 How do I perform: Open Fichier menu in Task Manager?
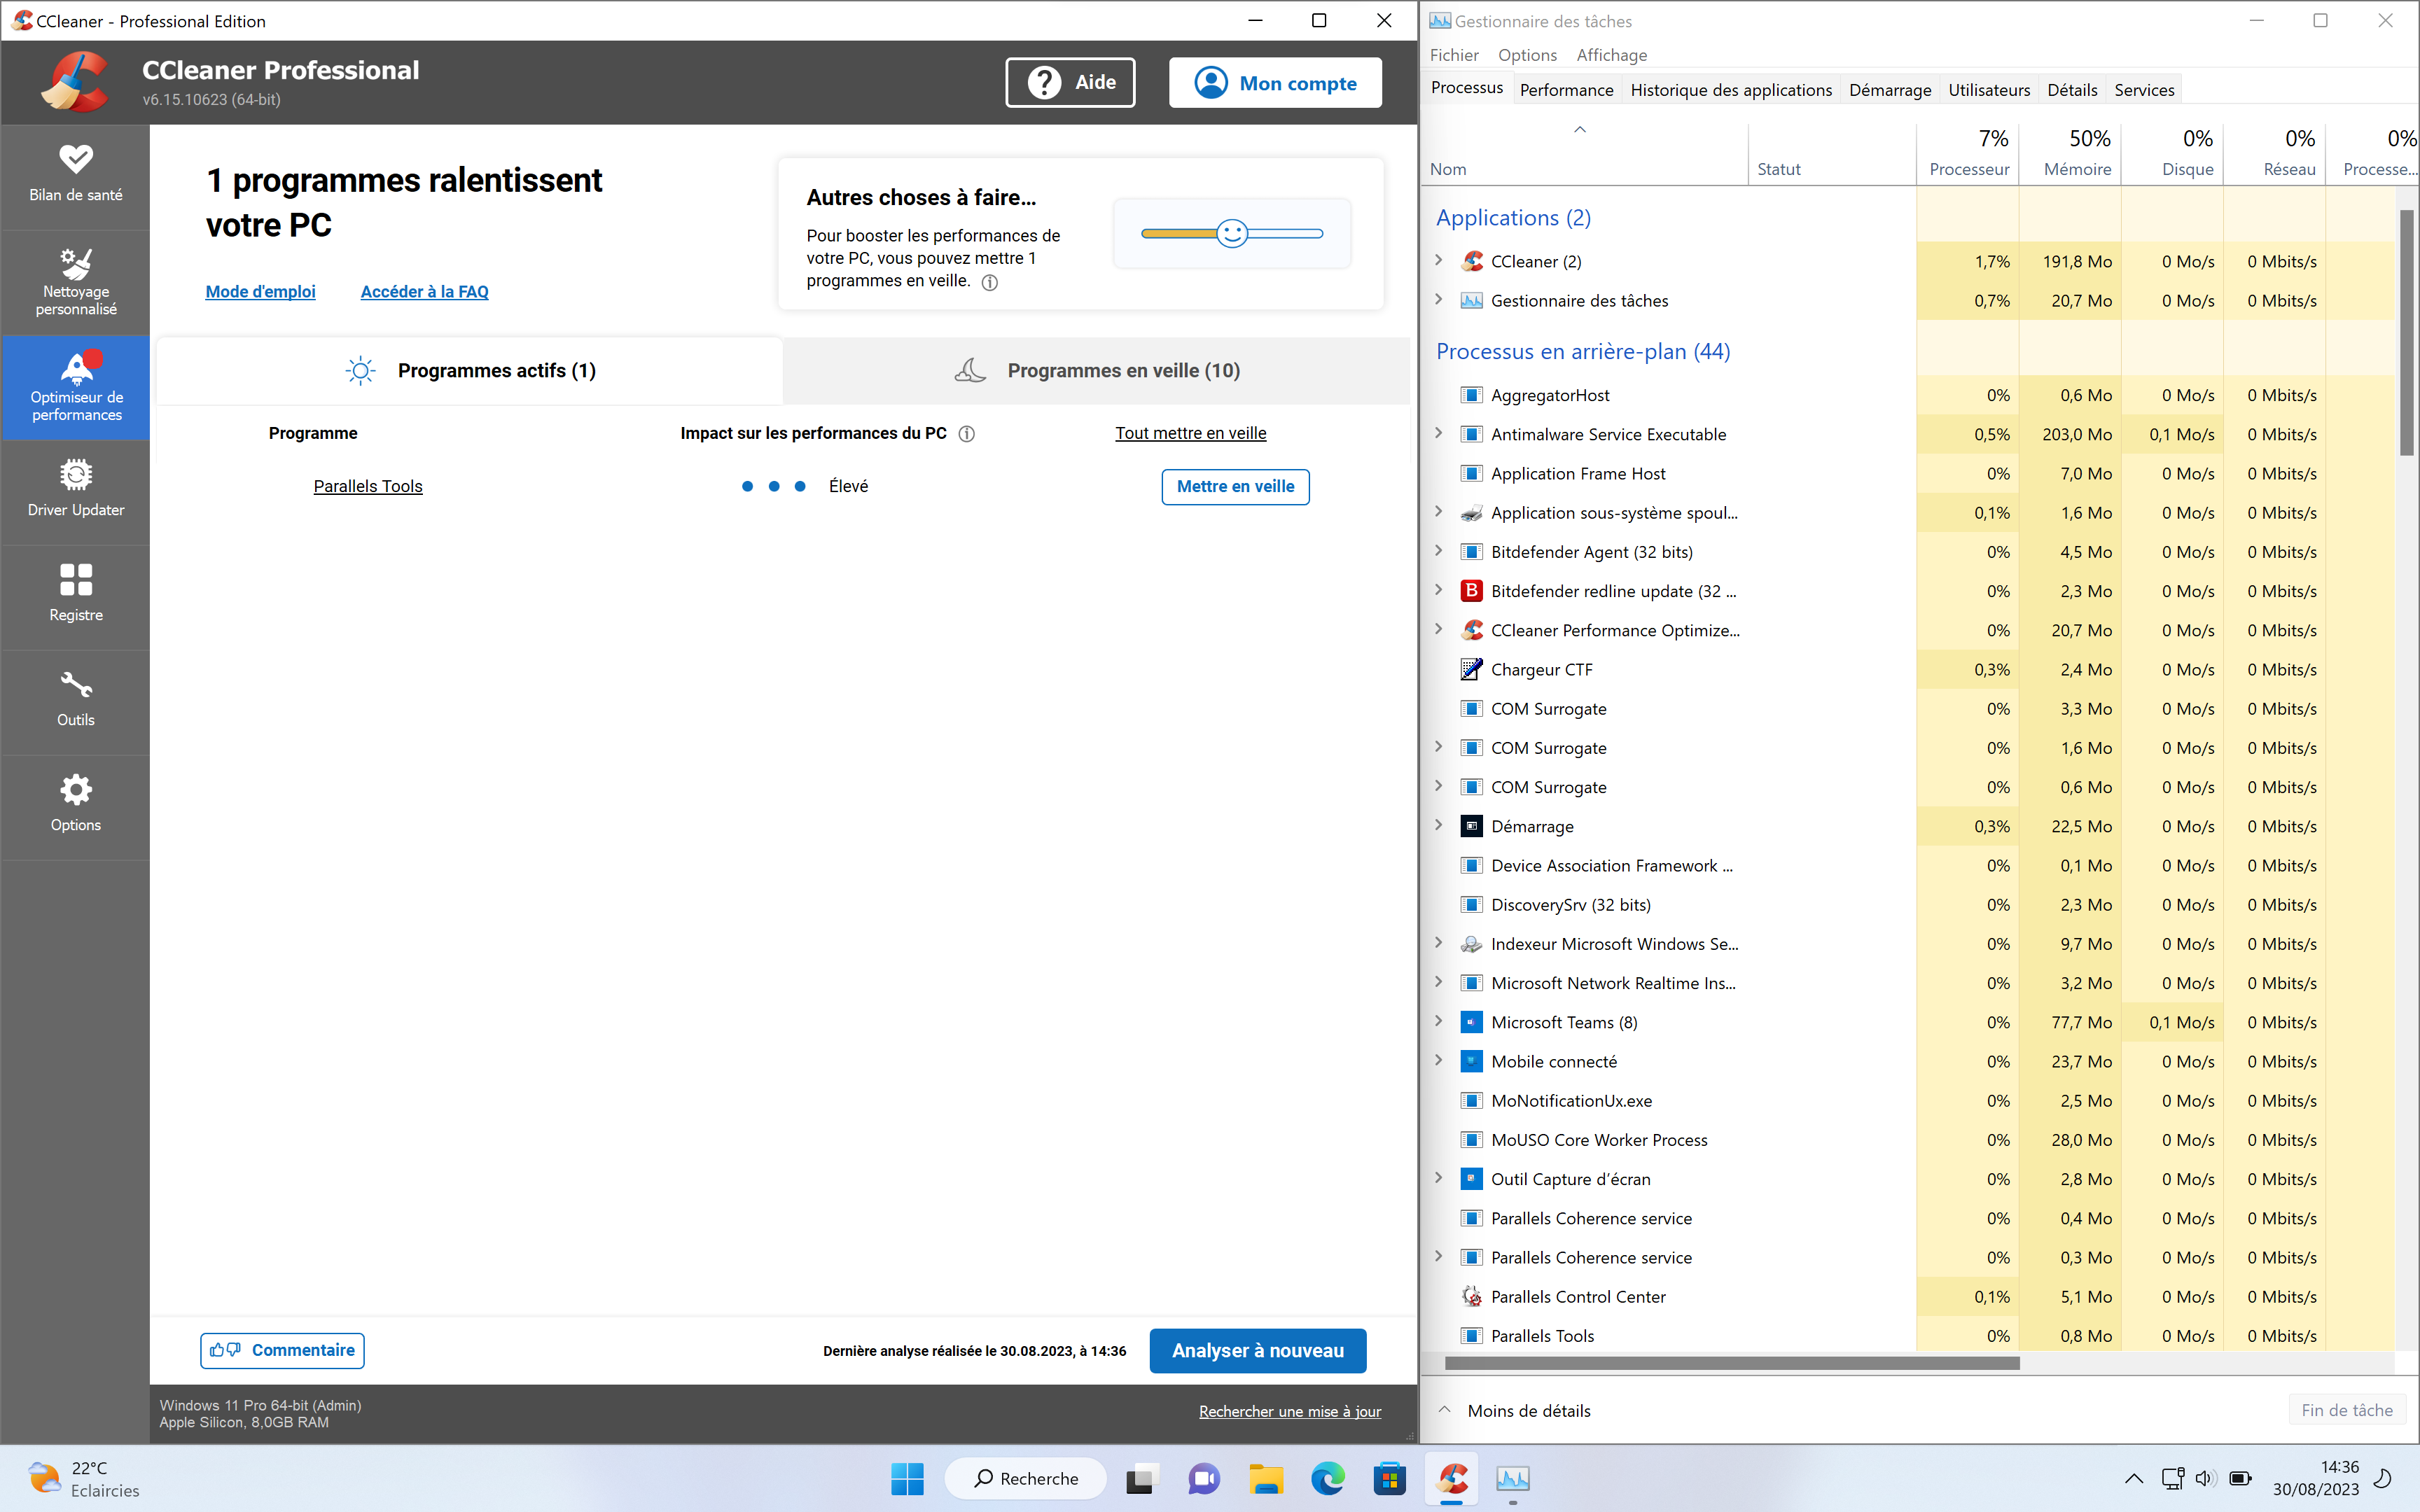(1453, 55)
